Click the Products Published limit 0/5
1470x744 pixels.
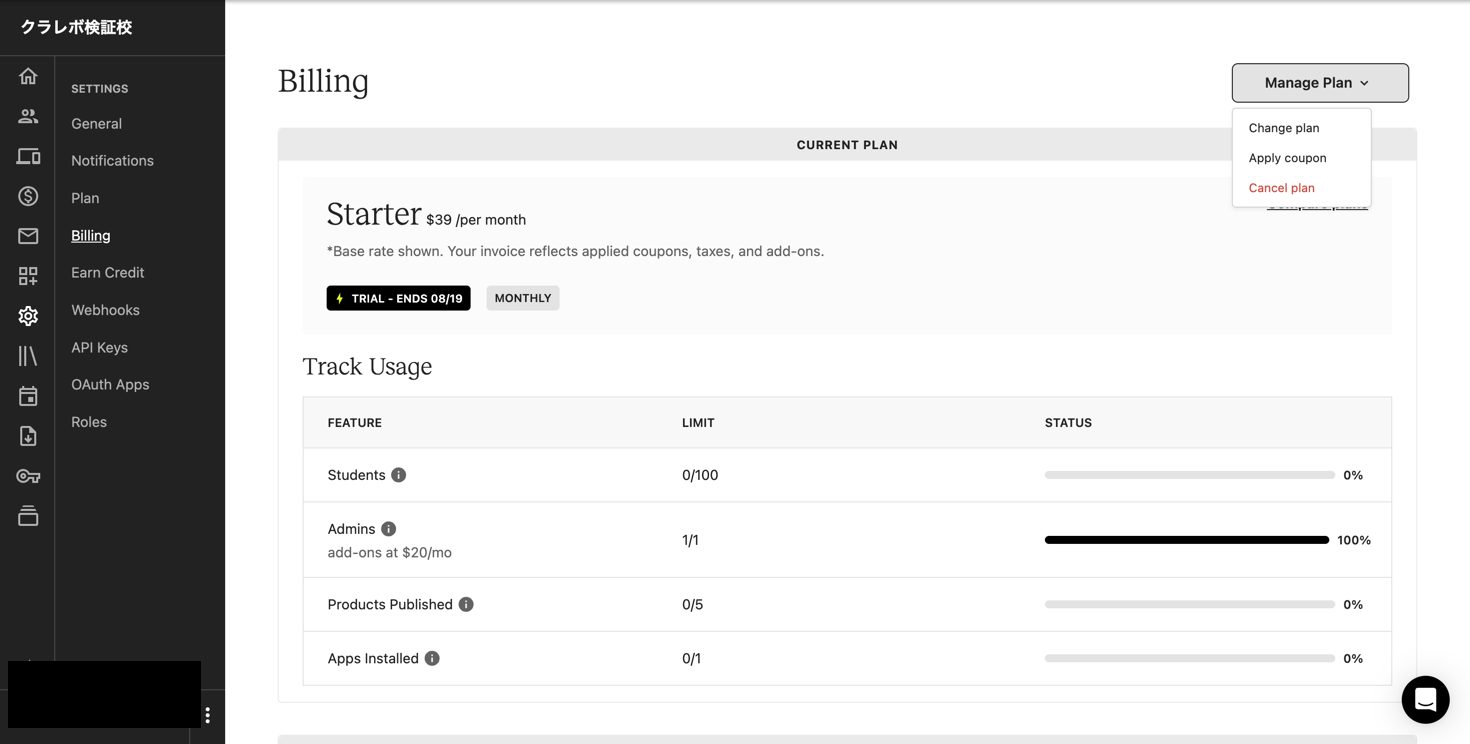click(692, 604)
